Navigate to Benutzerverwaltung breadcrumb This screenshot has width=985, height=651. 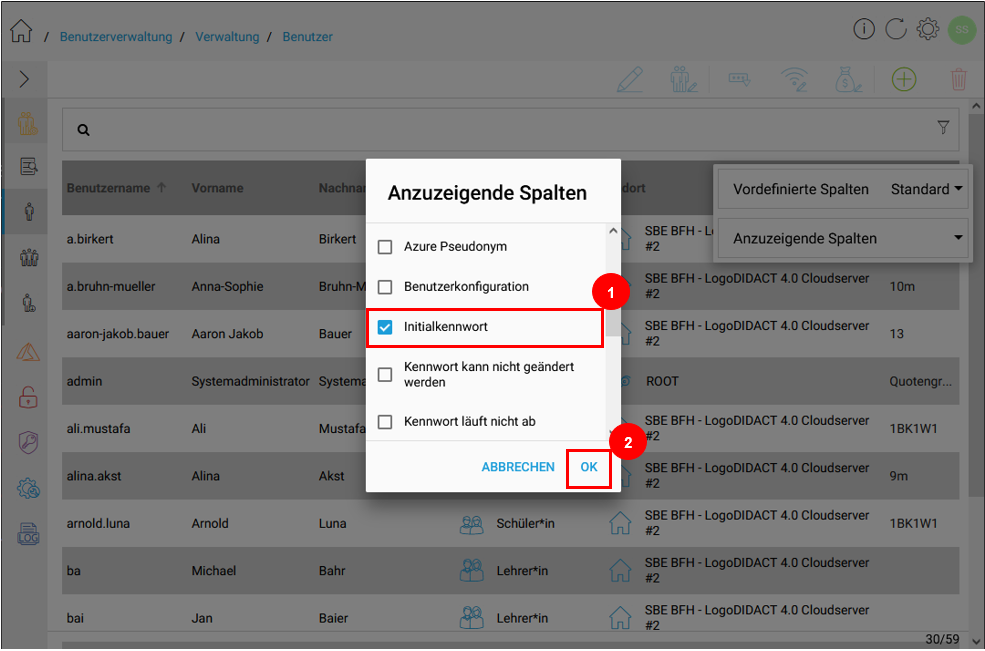(x=116, y=37)
